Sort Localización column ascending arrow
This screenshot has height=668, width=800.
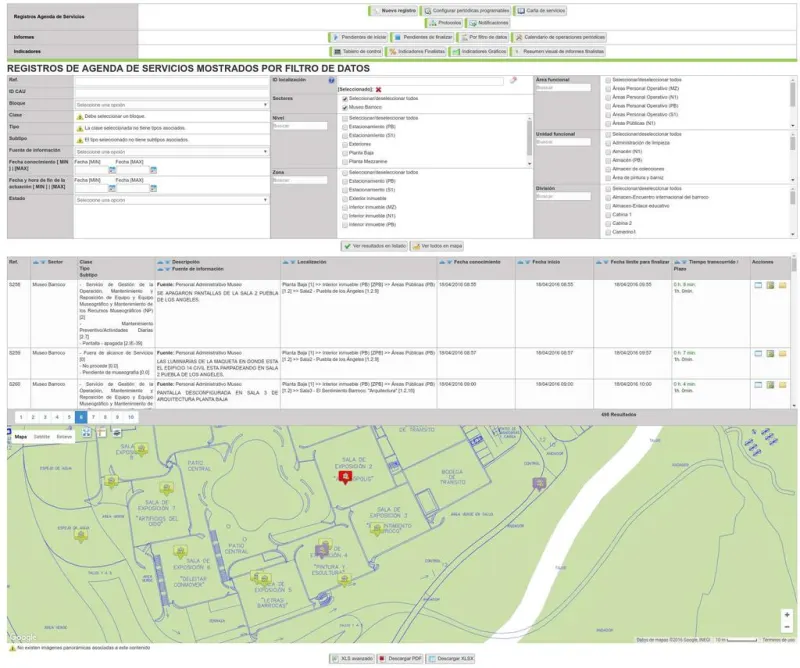(286, 262)
